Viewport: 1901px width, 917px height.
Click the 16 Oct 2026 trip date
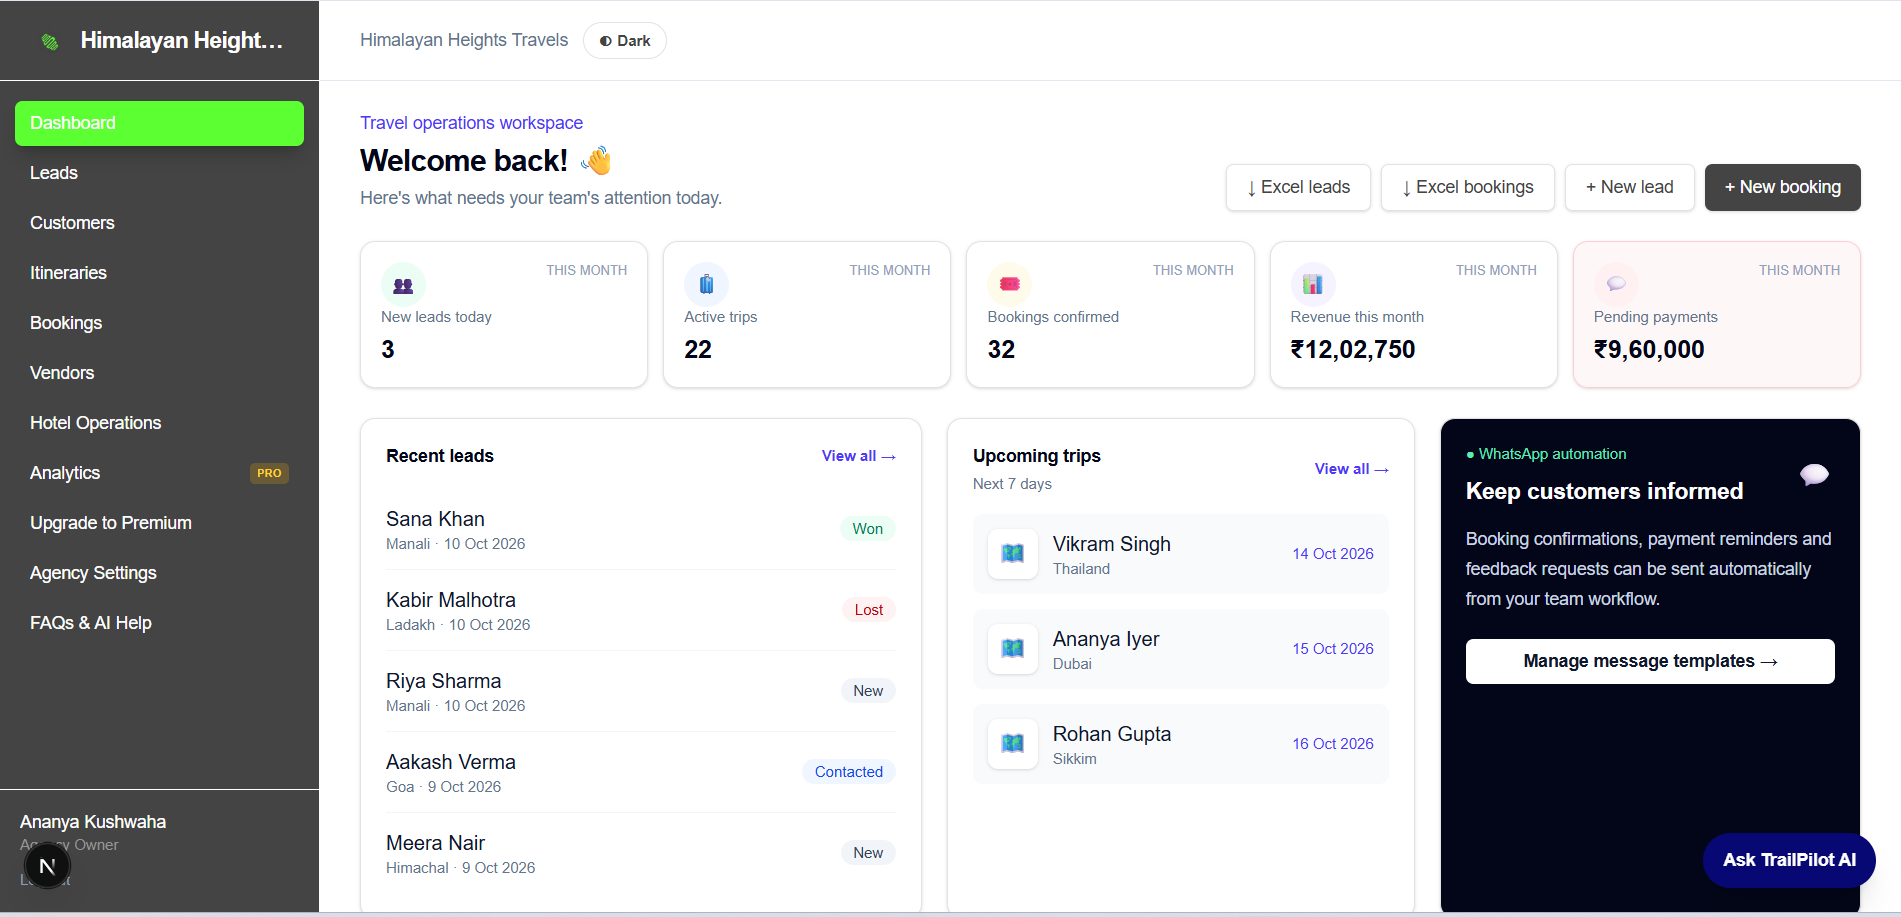[1332, 744]
